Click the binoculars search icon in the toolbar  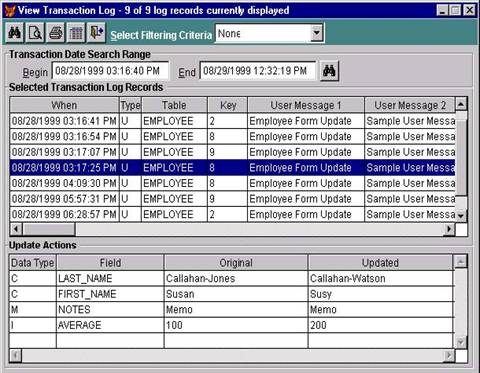(x=15, y=33)
